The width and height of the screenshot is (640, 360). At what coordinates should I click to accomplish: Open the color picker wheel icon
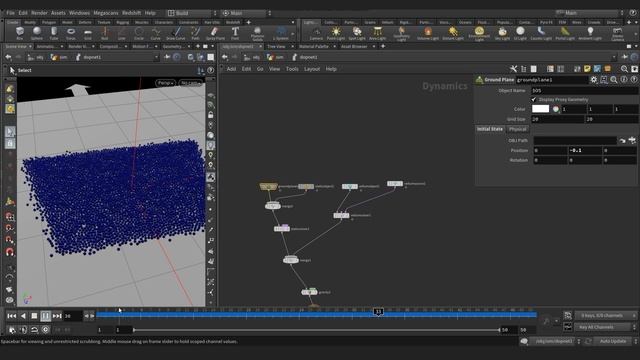click(556, 109)
